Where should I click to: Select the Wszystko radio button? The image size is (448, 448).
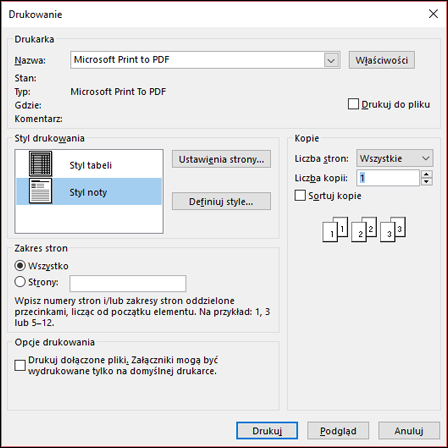20,266
